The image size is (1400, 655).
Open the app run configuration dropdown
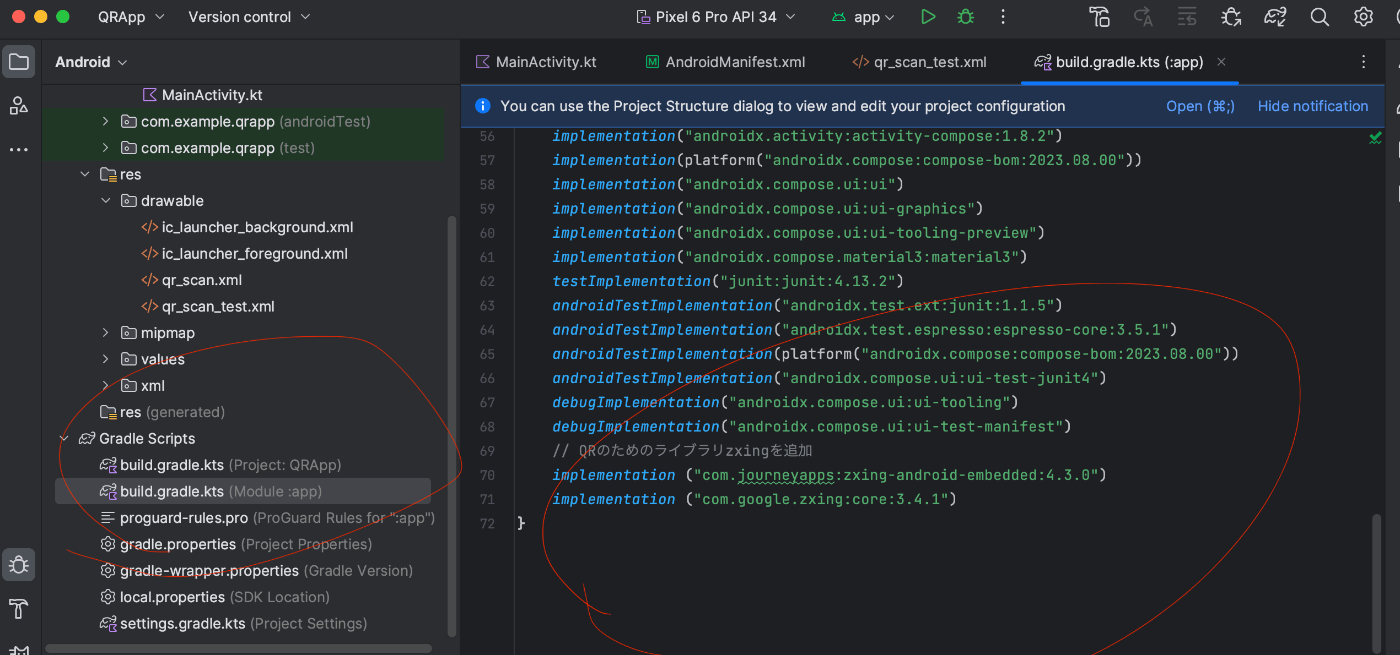[x=863, y=17]
